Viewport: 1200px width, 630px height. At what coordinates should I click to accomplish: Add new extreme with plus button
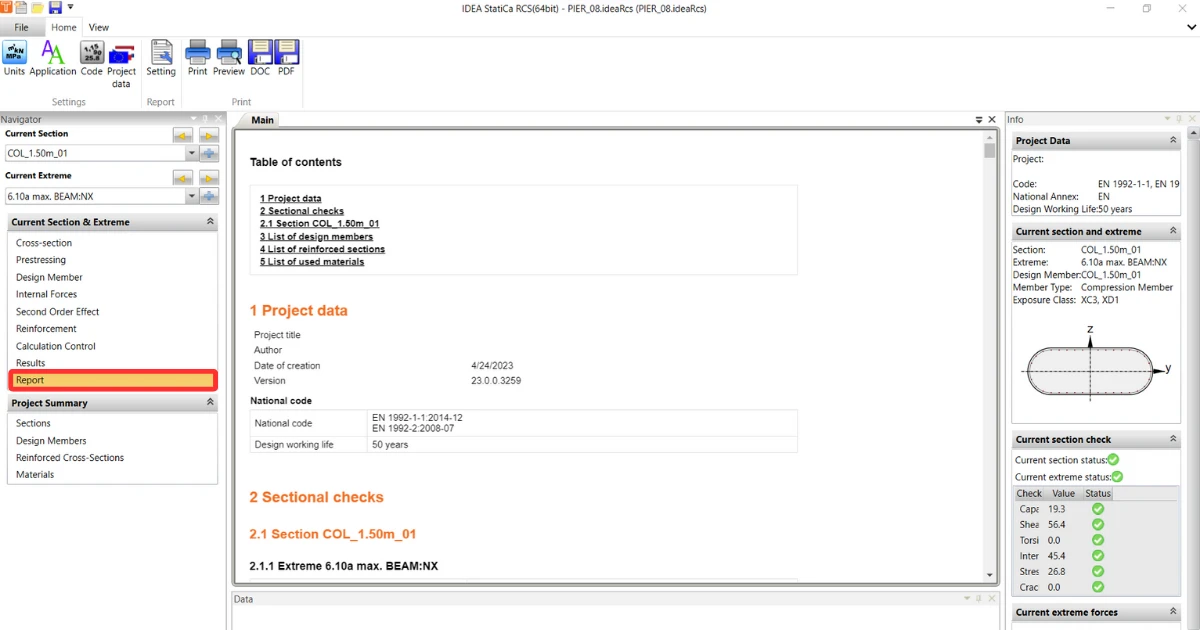(209, 196)
